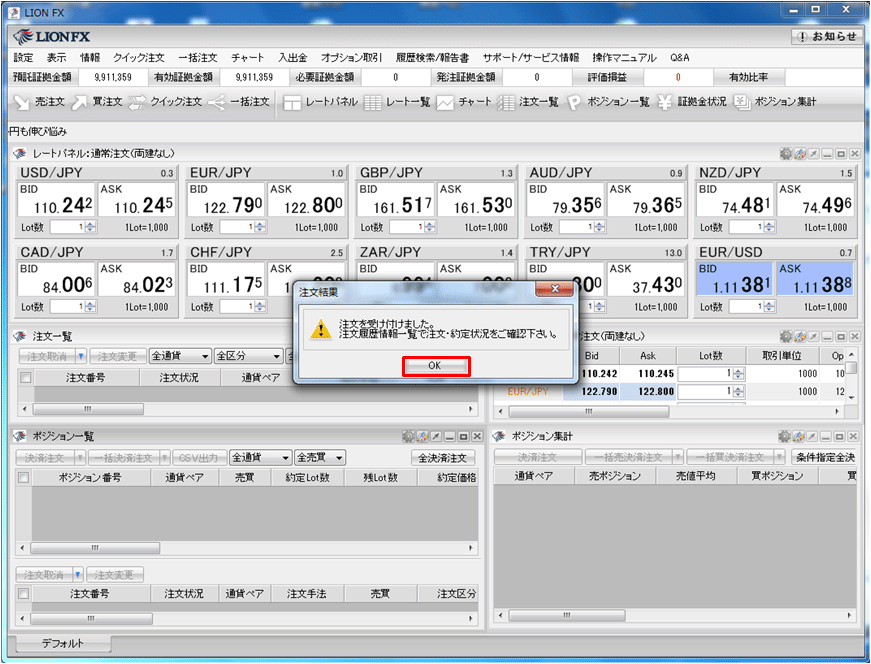871x664 pixels.
Task: Open the 履歴検索/報告書 menu
Action: pos(432,58)
